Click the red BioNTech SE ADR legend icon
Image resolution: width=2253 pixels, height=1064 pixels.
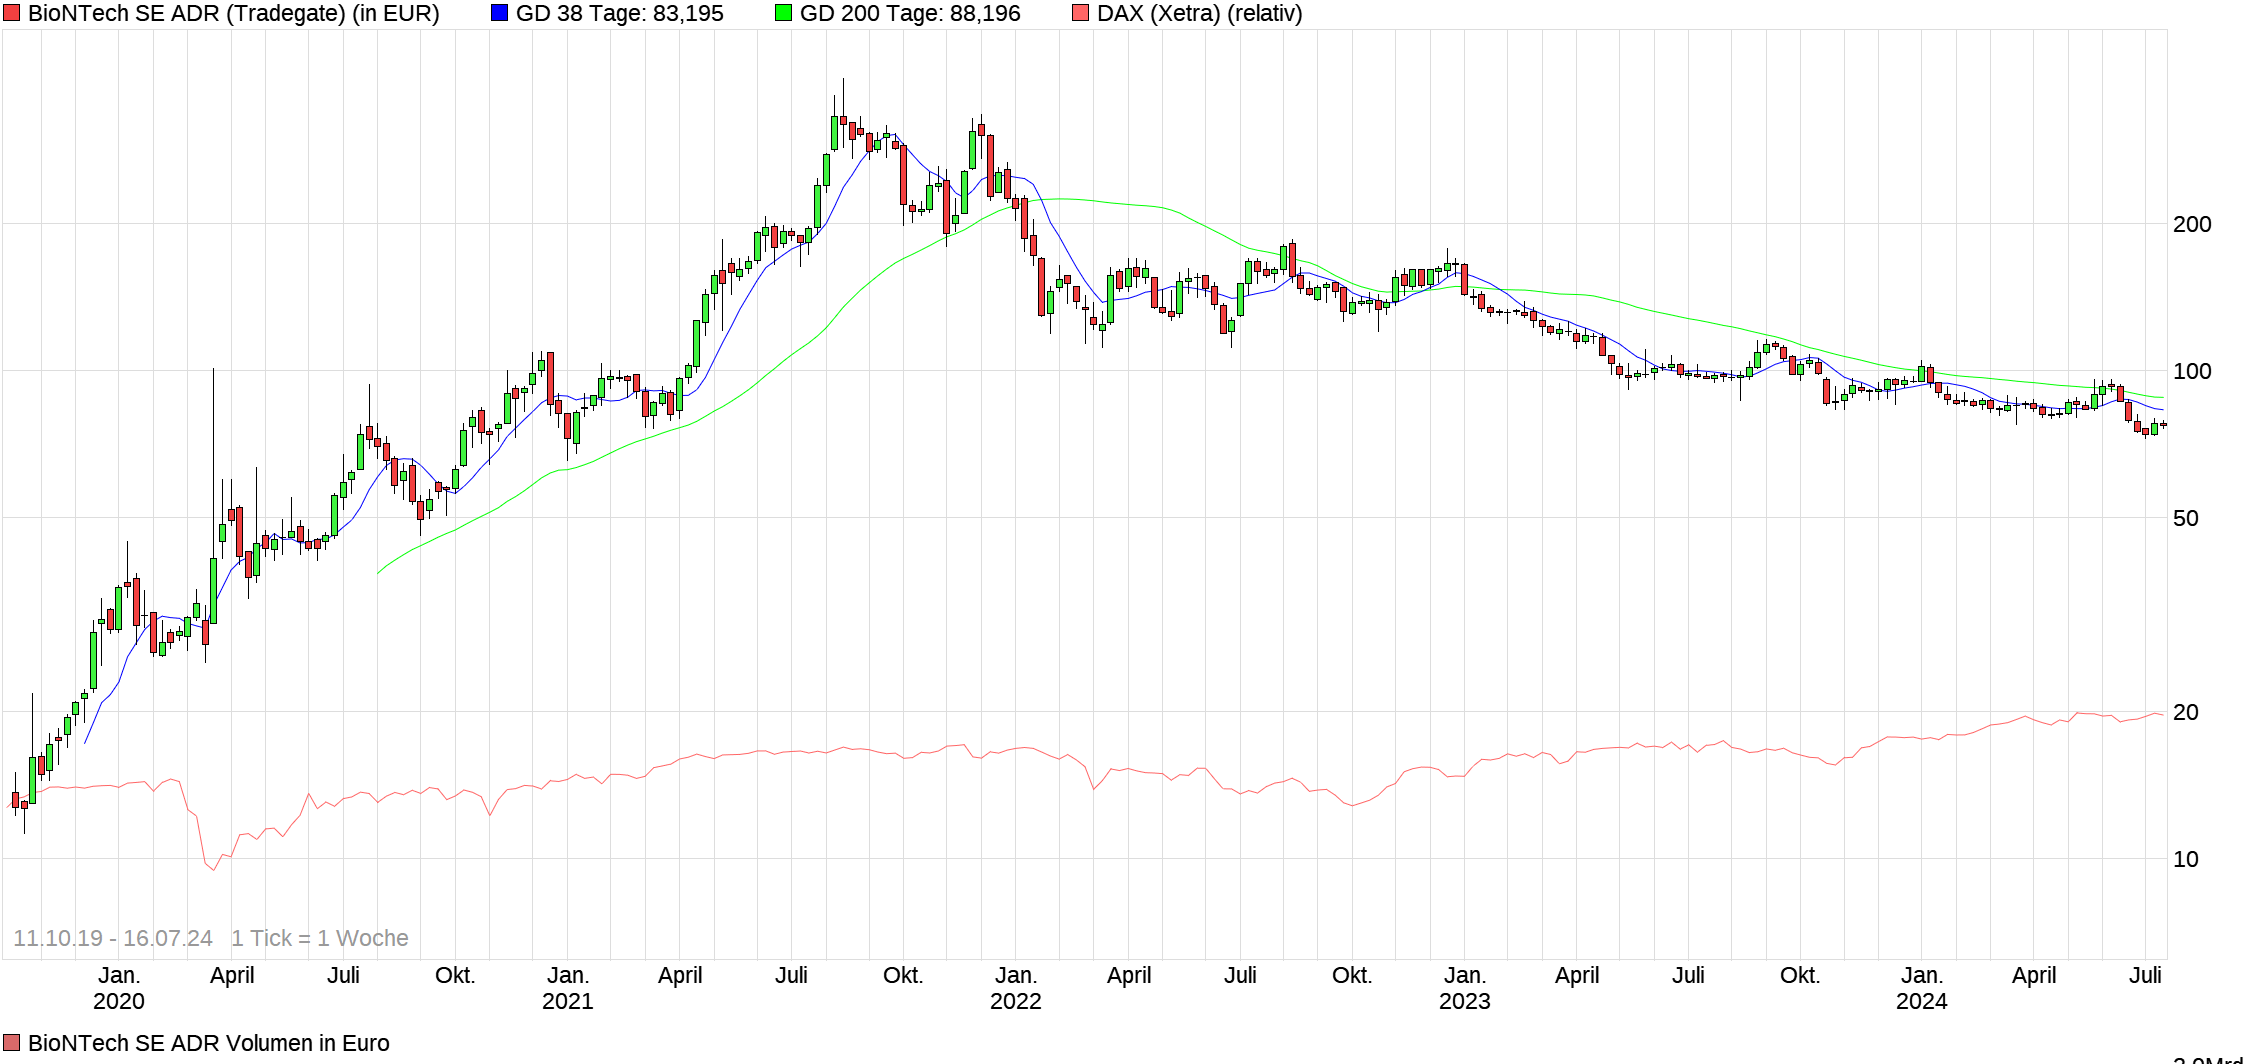pyautogui.click(x=10, y=13)
